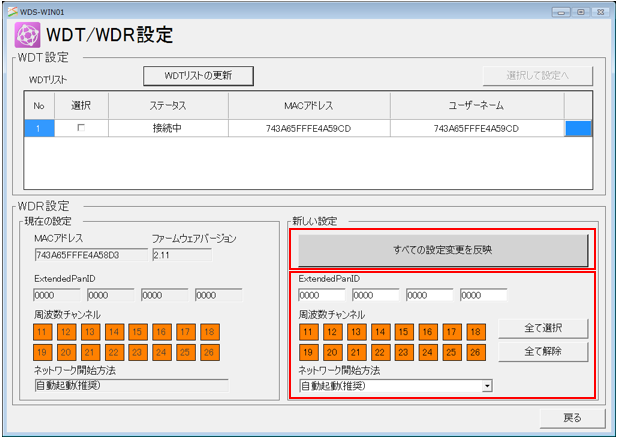Open the network start method dropdown

pos(487,385)
